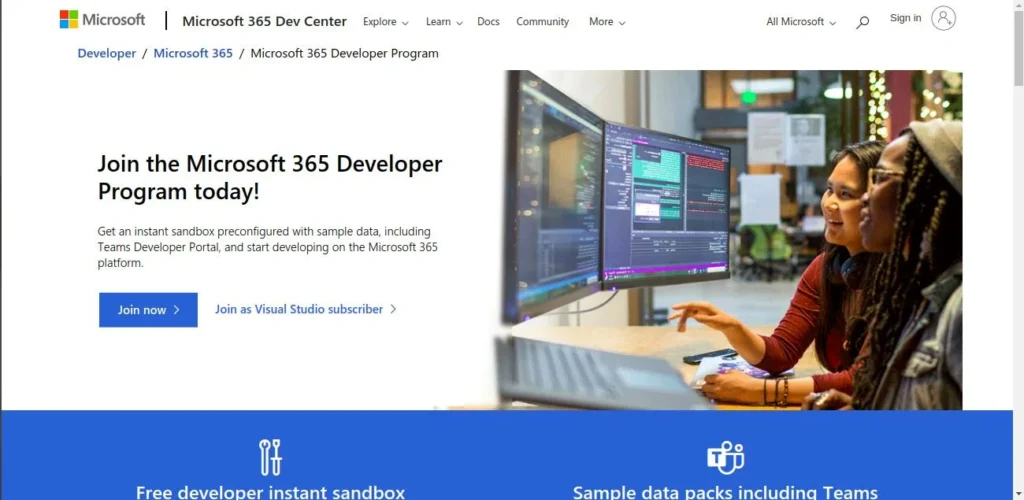Click the Join now button
Image resolution: width=1024 pixels, height=500 pixels.
(148, 310)
